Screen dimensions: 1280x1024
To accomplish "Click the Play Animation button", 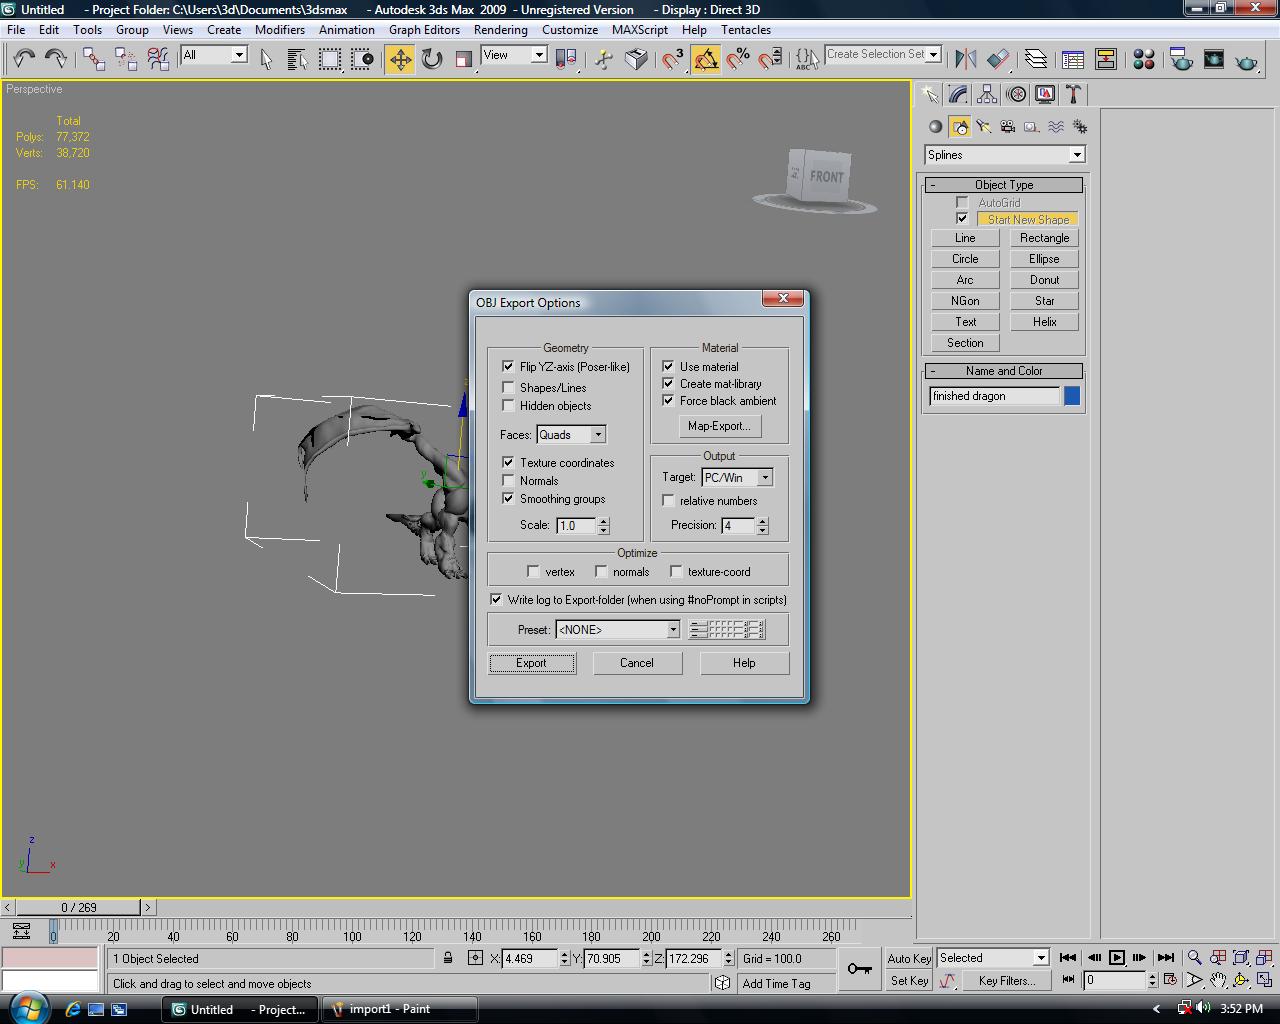I will tap(1117, 958).
